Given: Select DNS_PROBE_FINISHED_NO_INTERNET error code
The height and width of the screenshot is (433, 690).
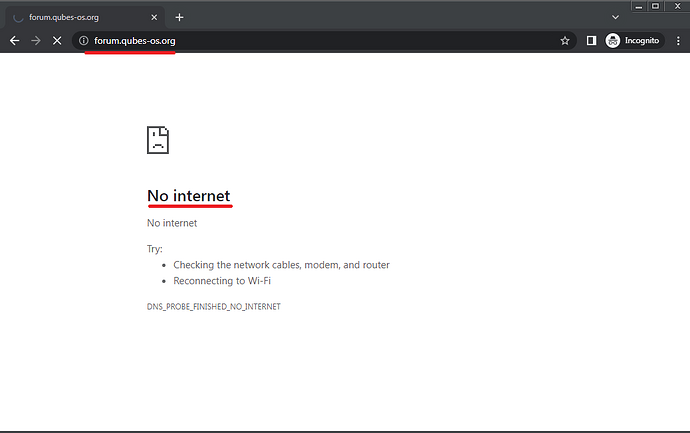Looking at the screenshot, I should coord(213,307).
